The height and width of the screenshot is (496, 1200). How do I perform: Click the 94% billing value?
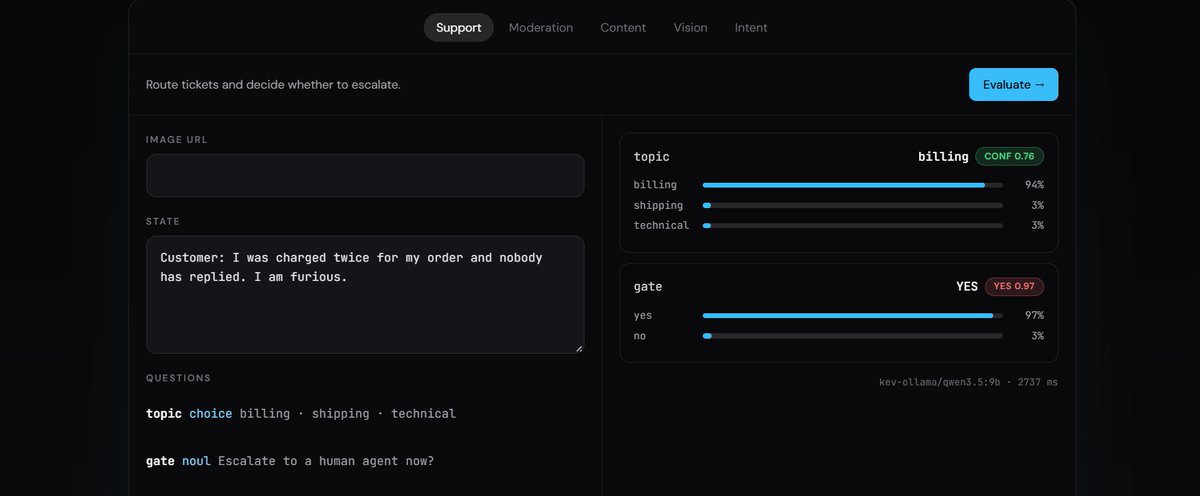[x=1034, y=185]
